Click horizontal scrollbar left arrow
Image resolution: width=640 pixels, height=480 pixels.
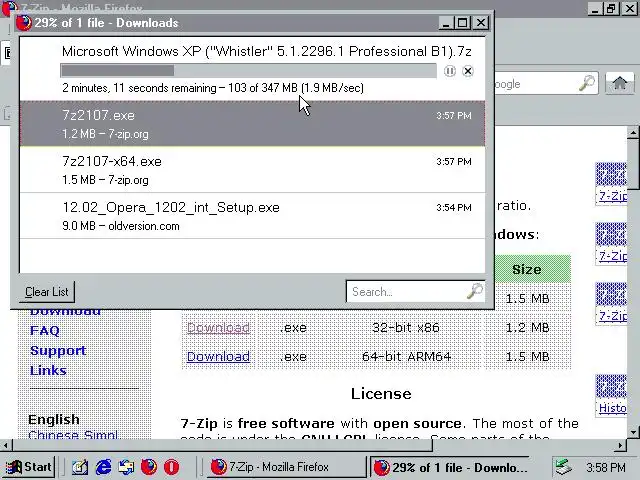point(6,445)
